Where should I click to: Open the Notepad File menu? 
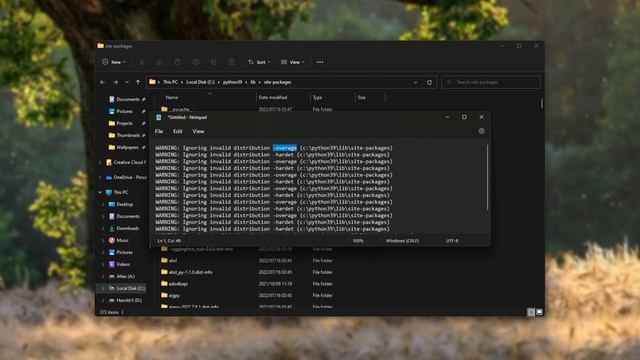click(159, 131)
